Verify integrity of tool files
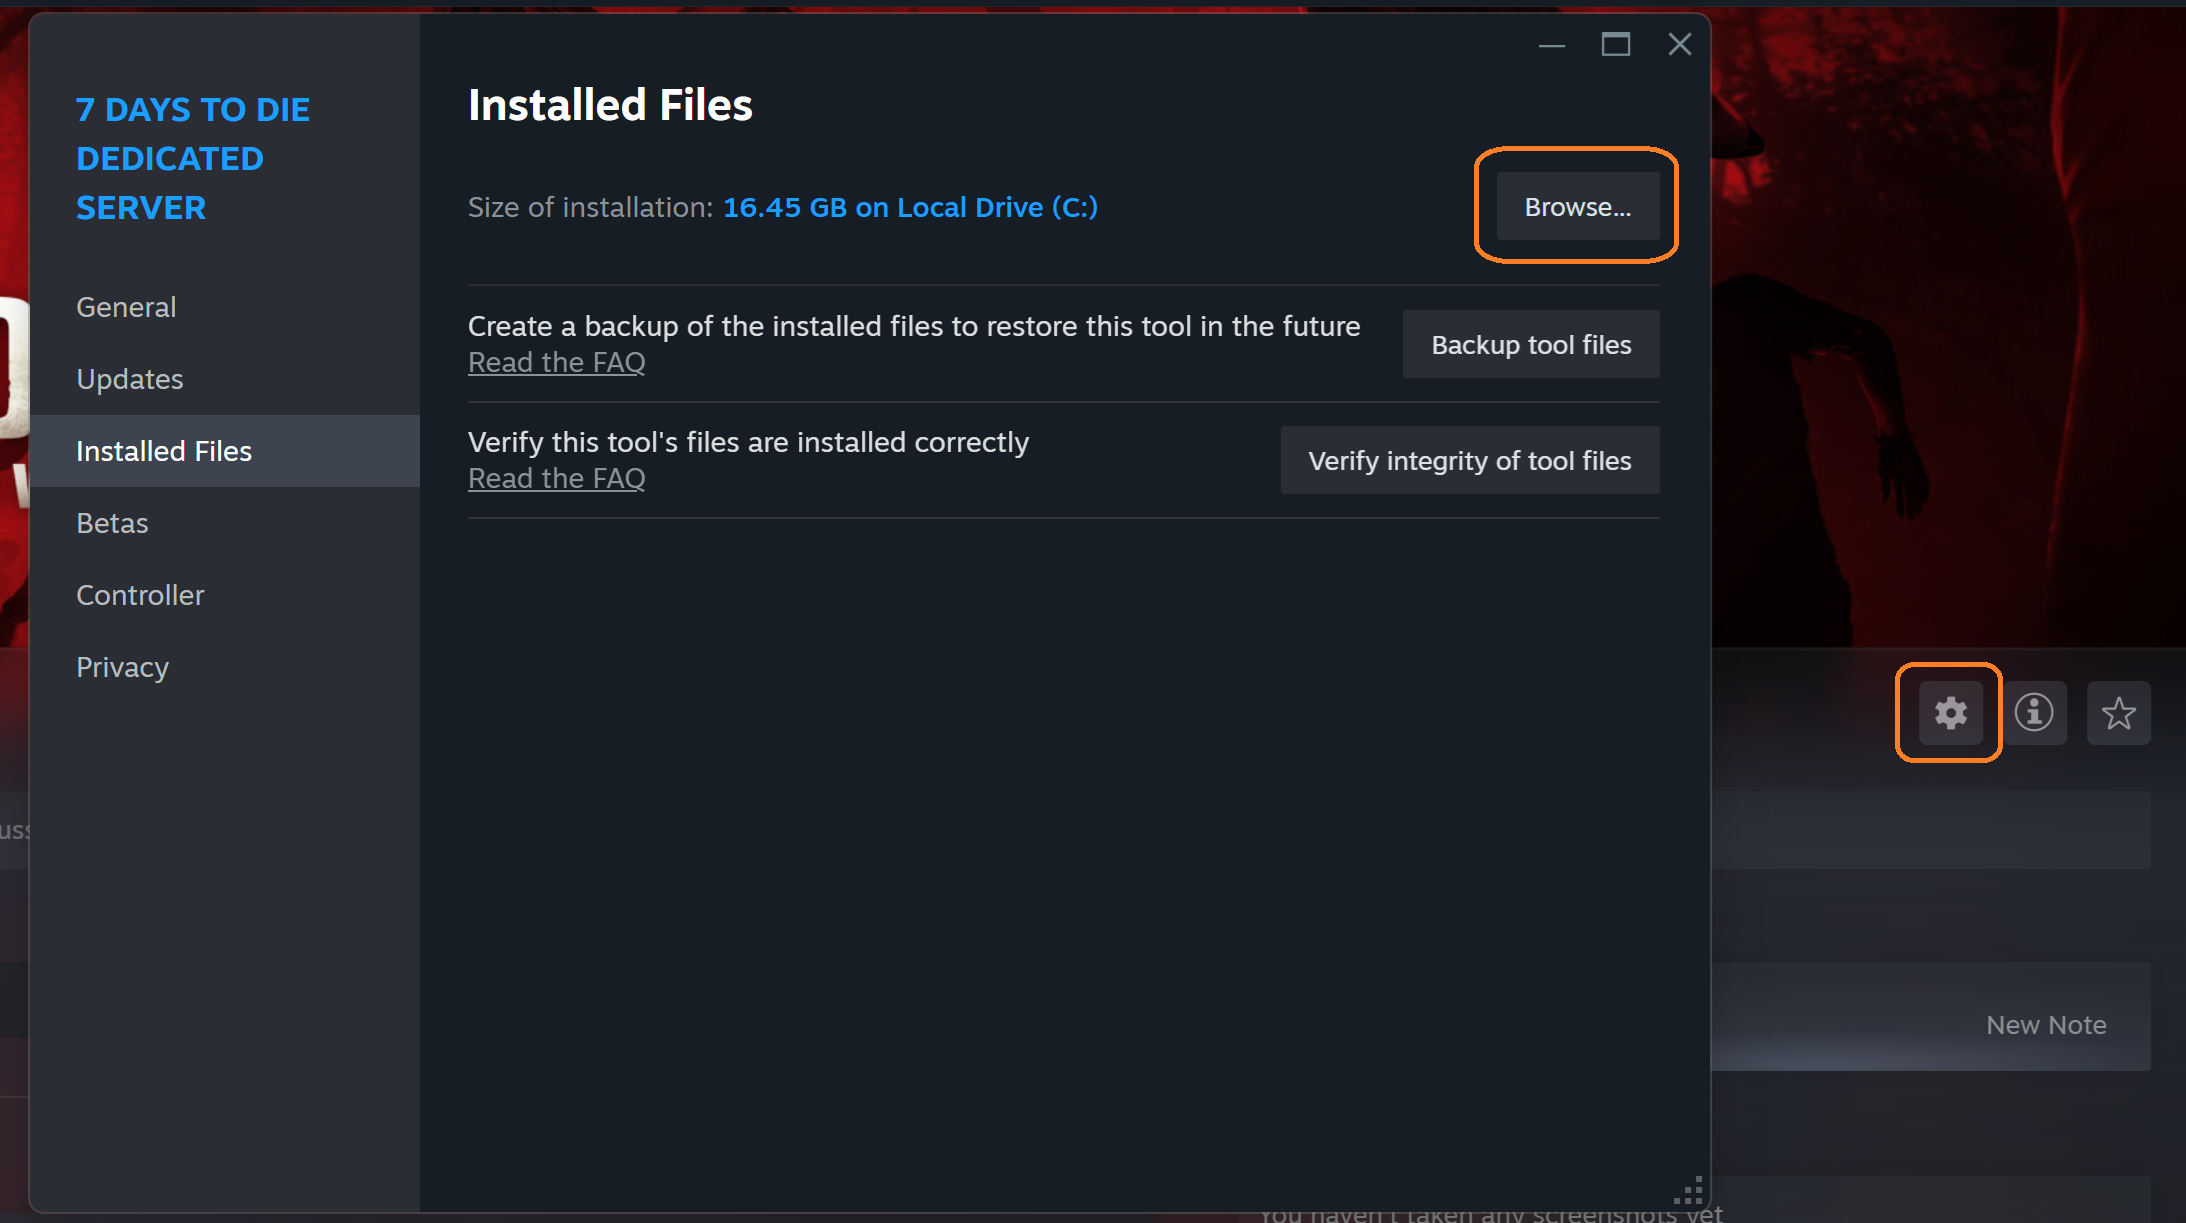This screenshot has width=2186, height=1223. (x=1469, y=460)
